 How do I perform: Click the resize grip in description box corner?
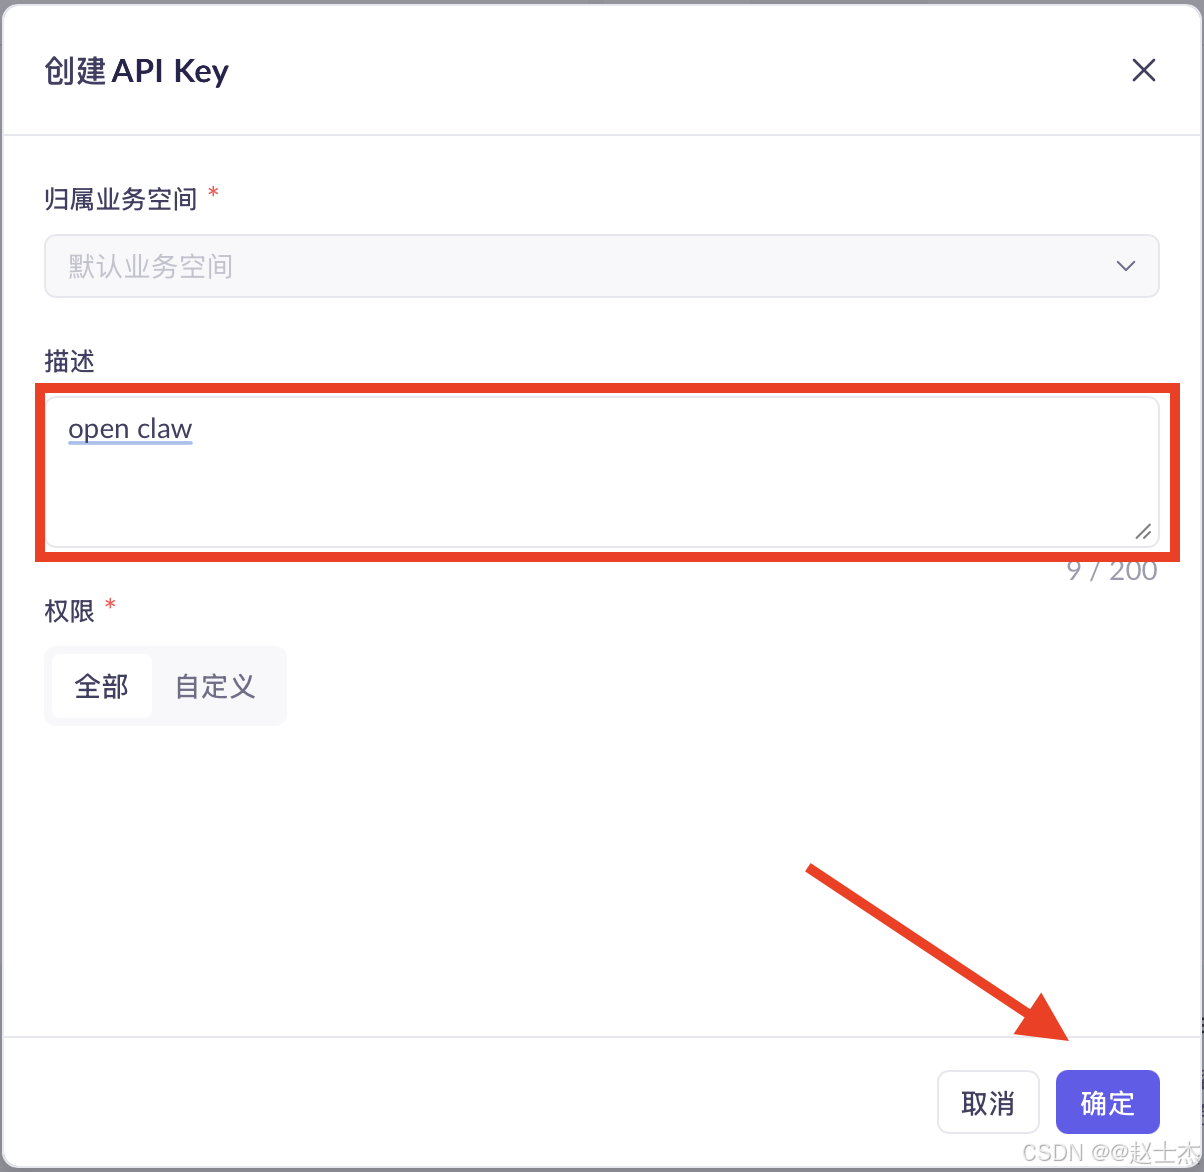[1143, 532]
